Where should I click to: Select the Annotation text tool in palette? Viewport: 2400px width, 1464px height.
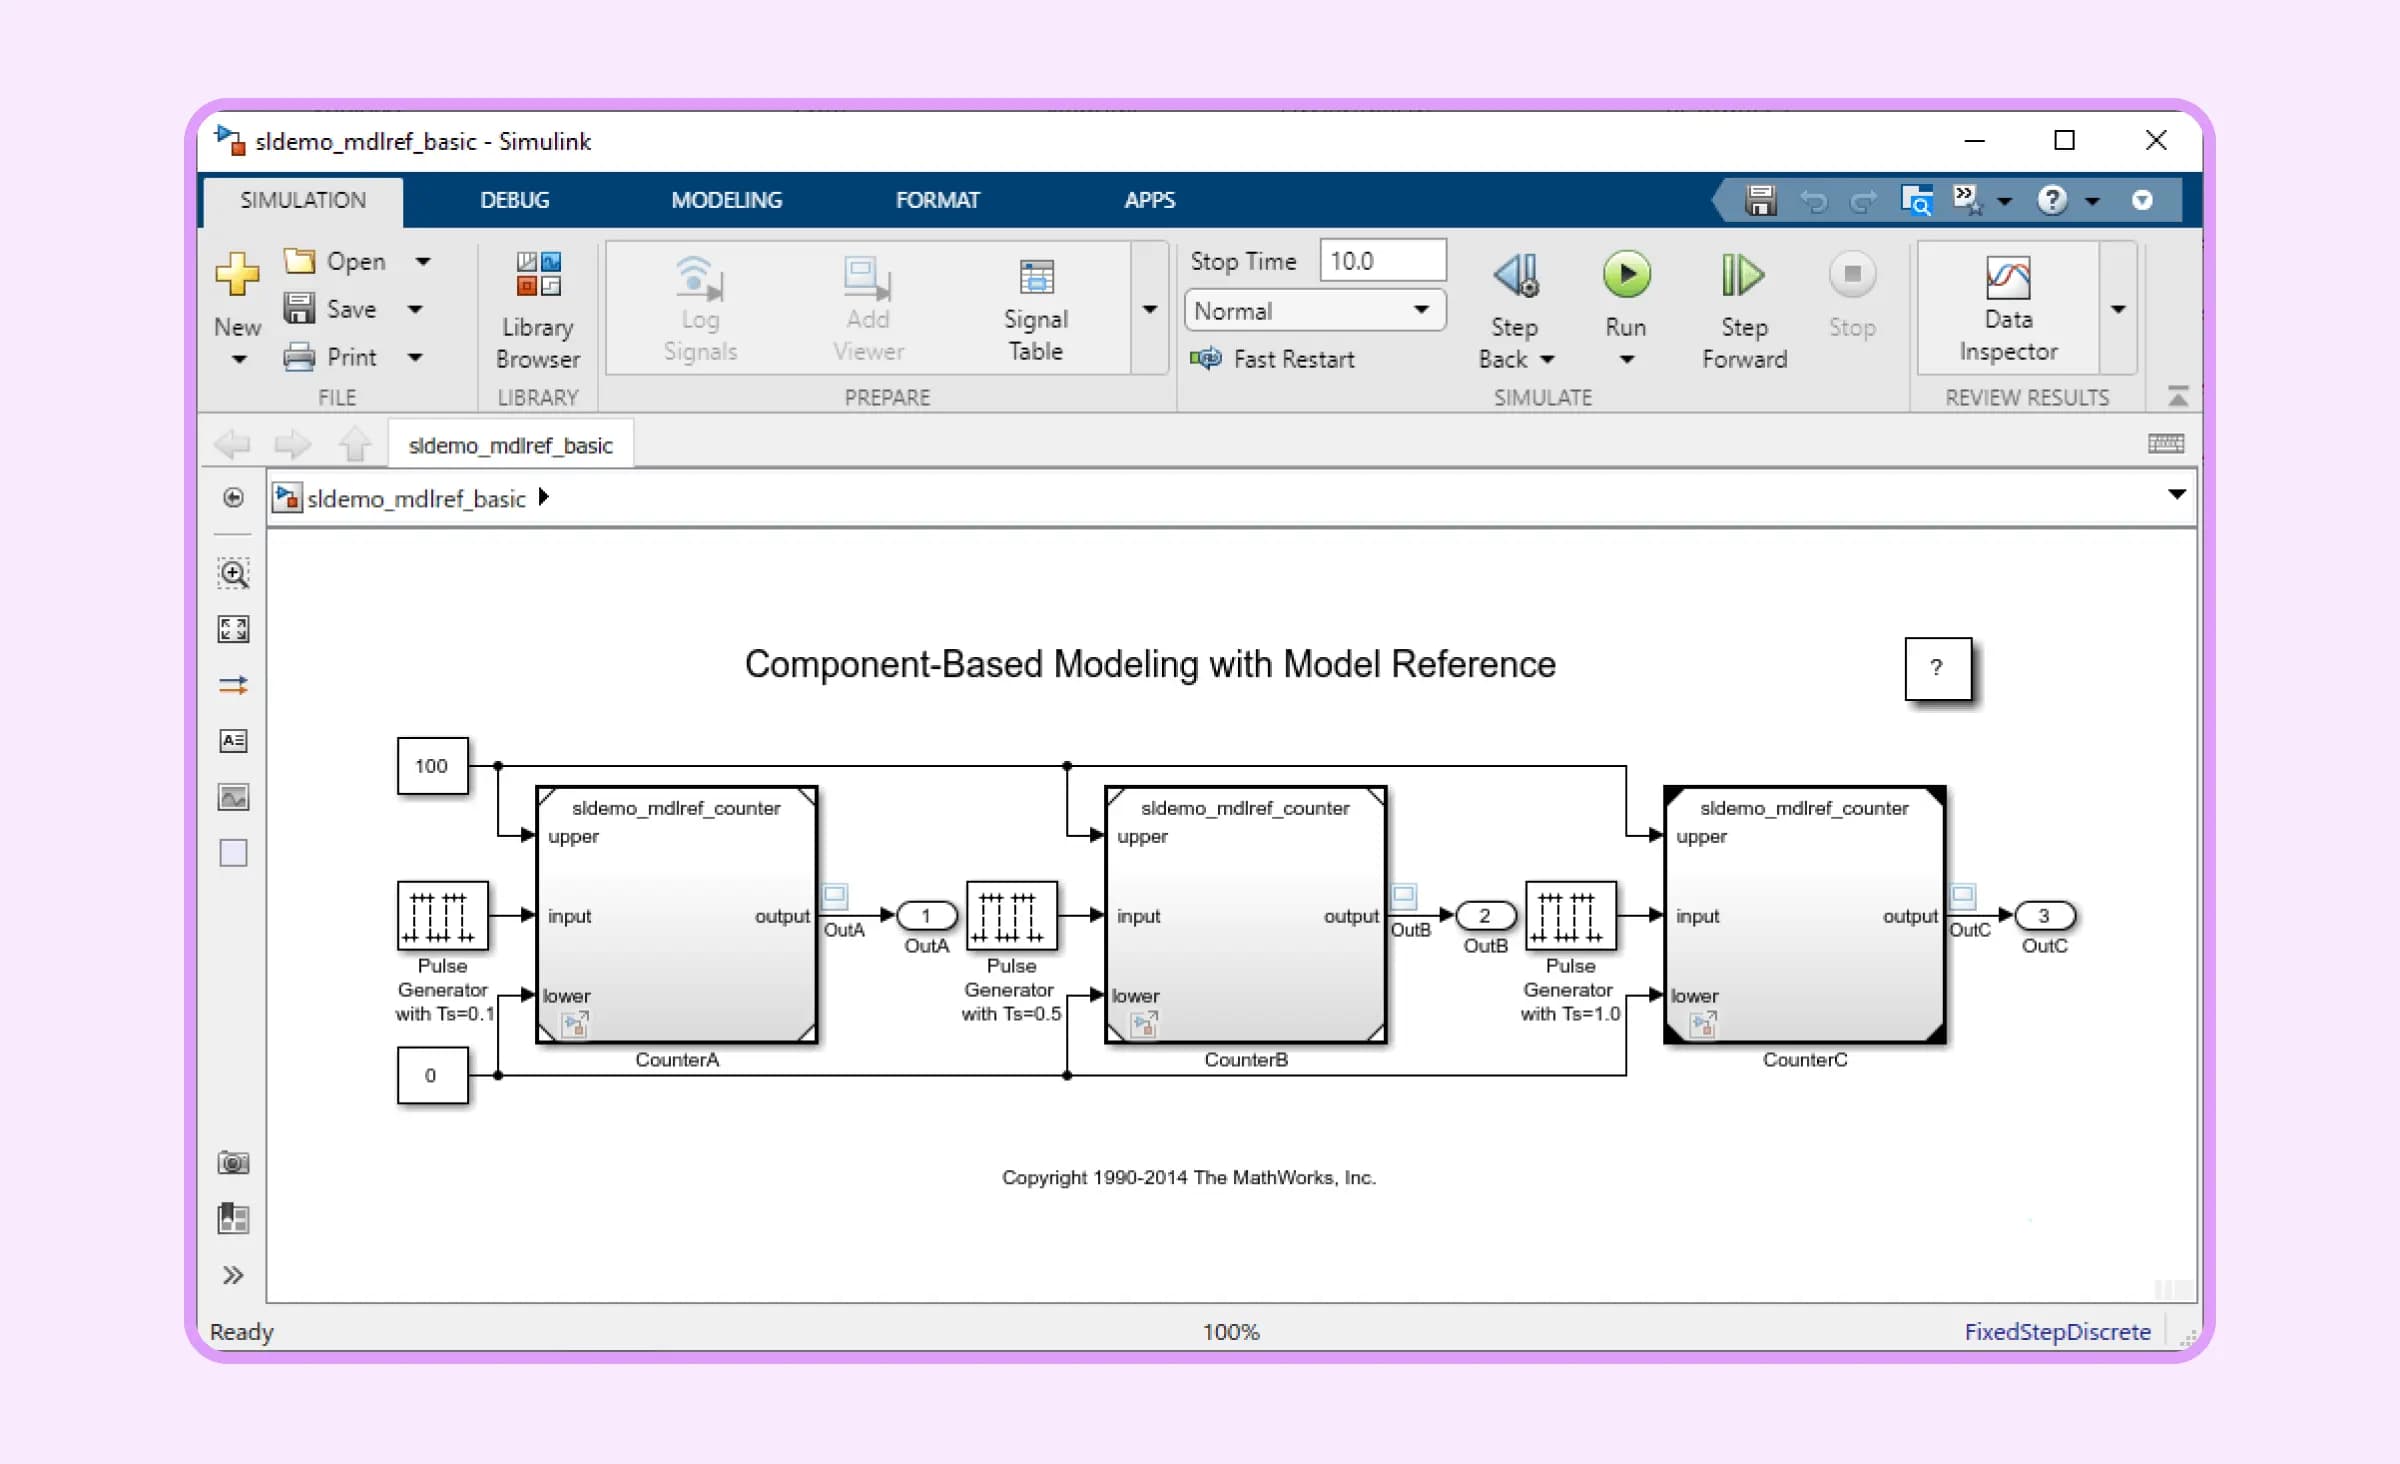click(233, 741)
